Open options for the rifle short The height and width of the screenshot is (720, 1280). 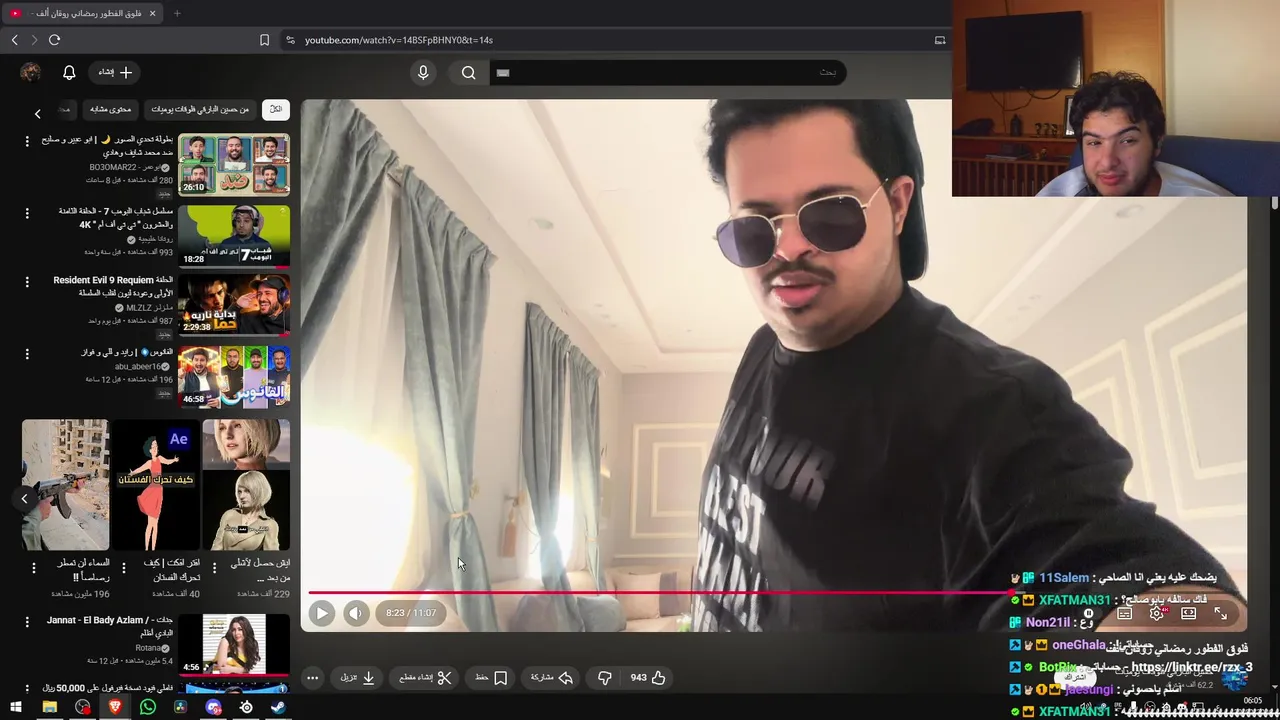tap(33, 568)
